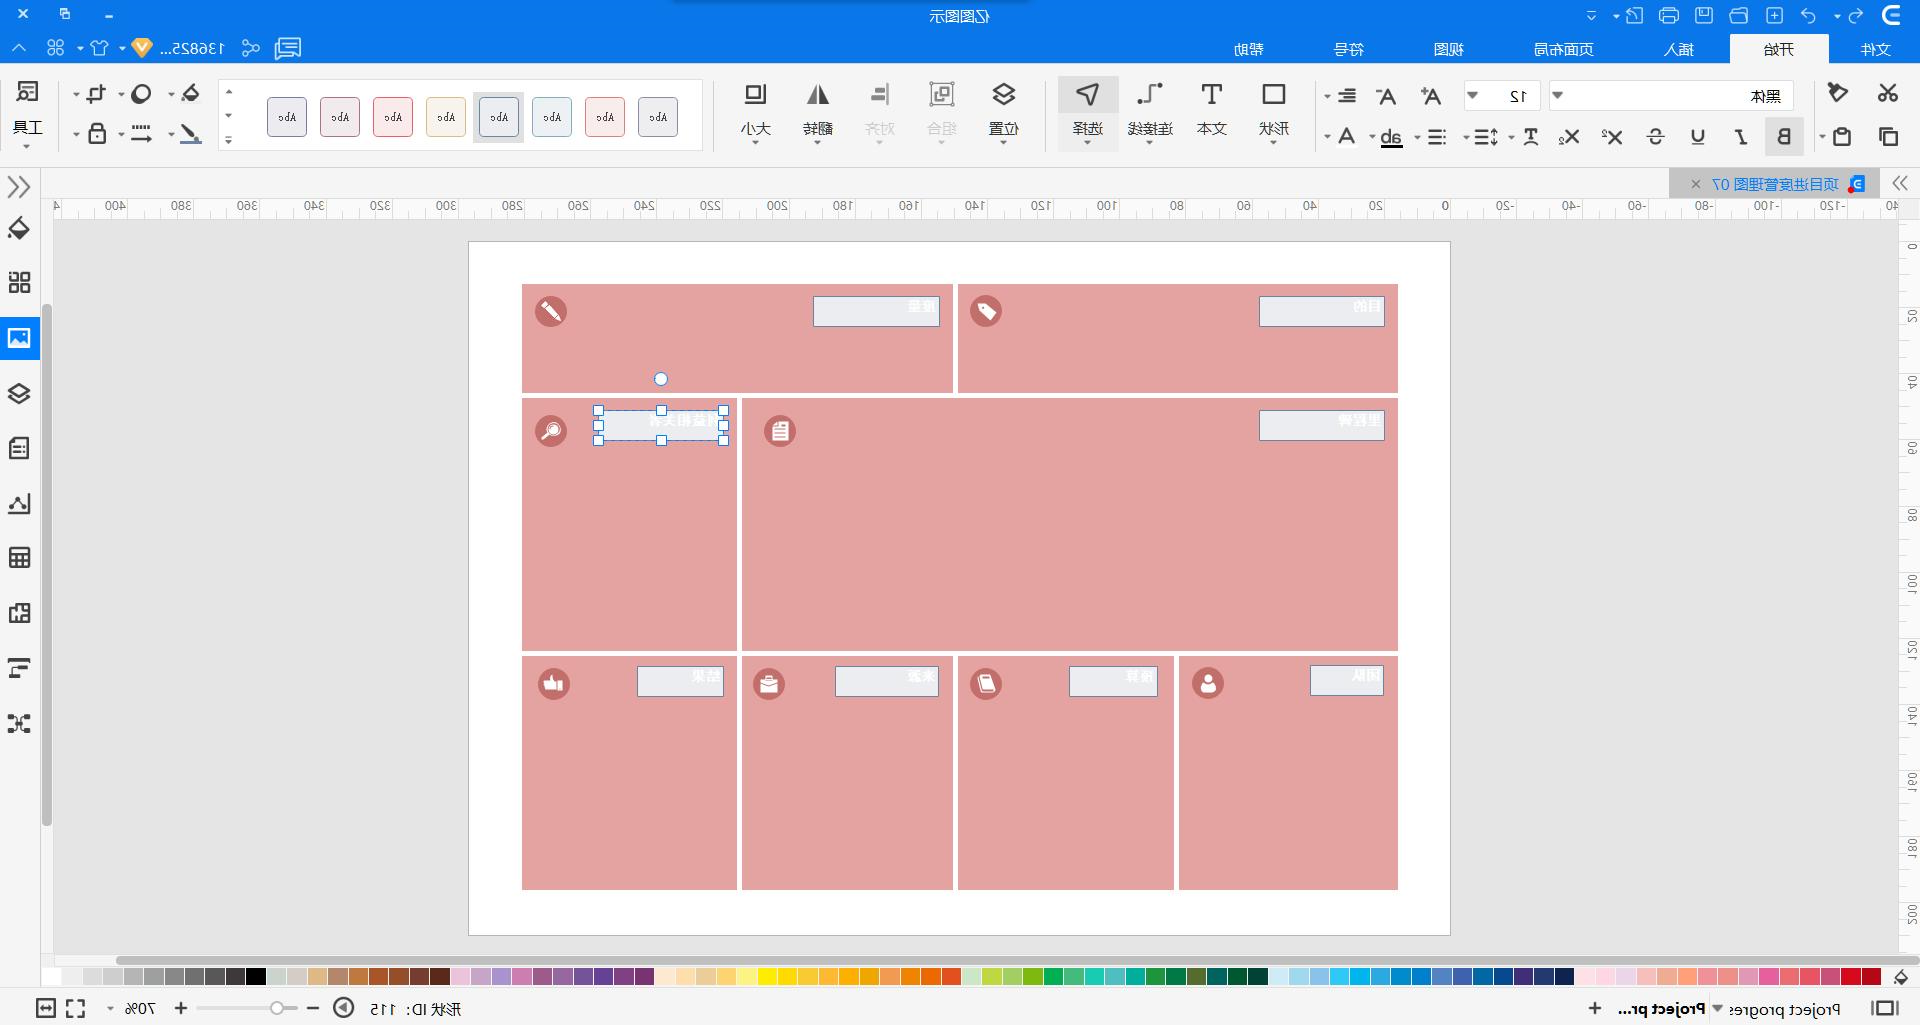The width and height of the screenshot is (1920, 1025).
Task: Expand the font color arrow
Action: (x=1327, y=137)
